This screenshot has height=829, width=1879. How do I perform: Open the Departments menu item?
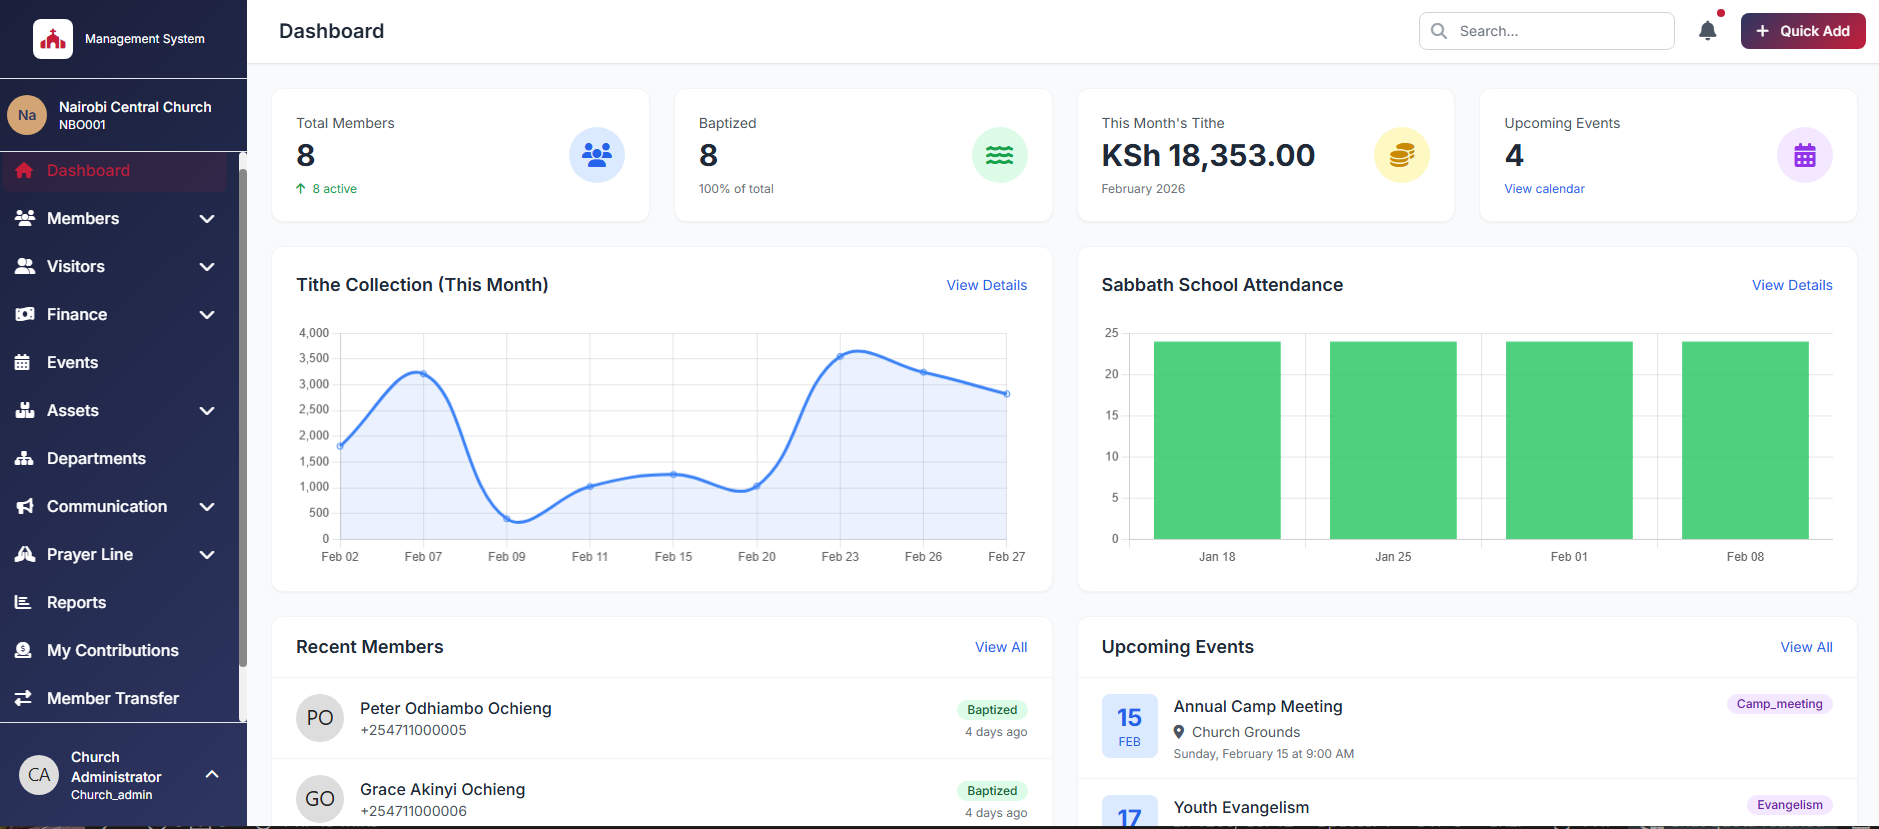[x=115, y=458]
